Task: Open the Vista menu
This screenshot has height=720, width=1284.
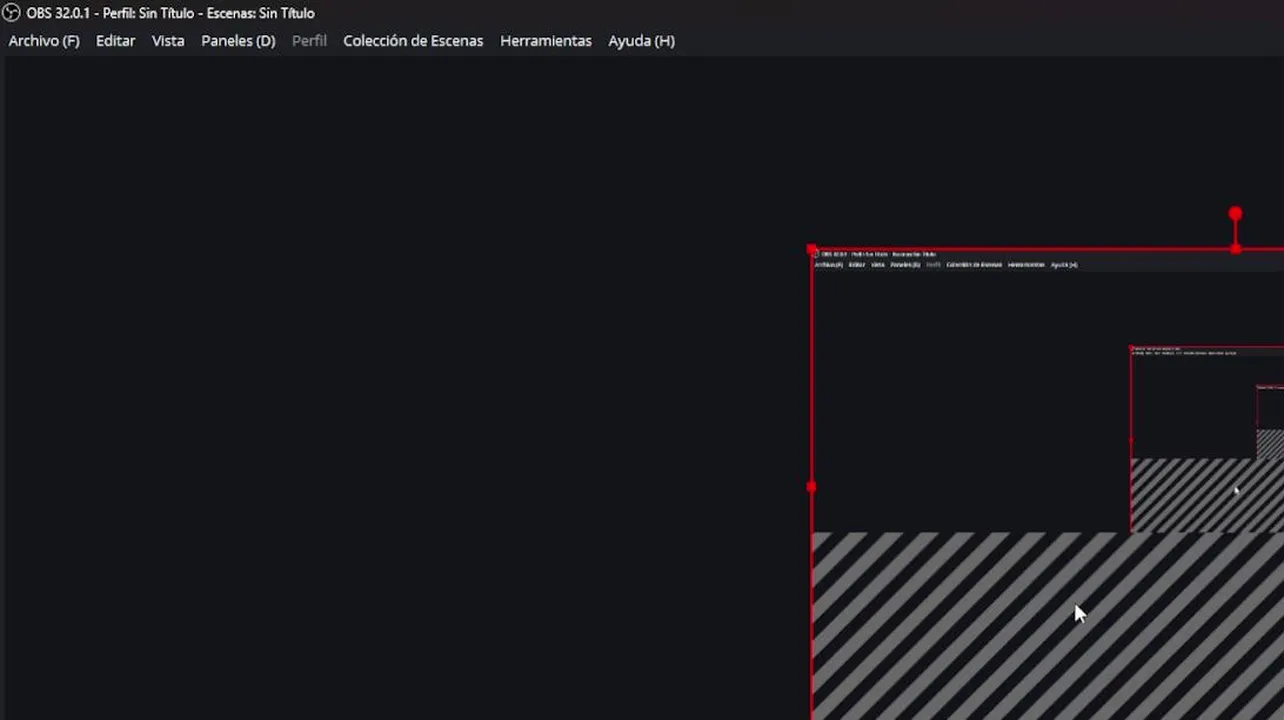Action: coord(168,41)
